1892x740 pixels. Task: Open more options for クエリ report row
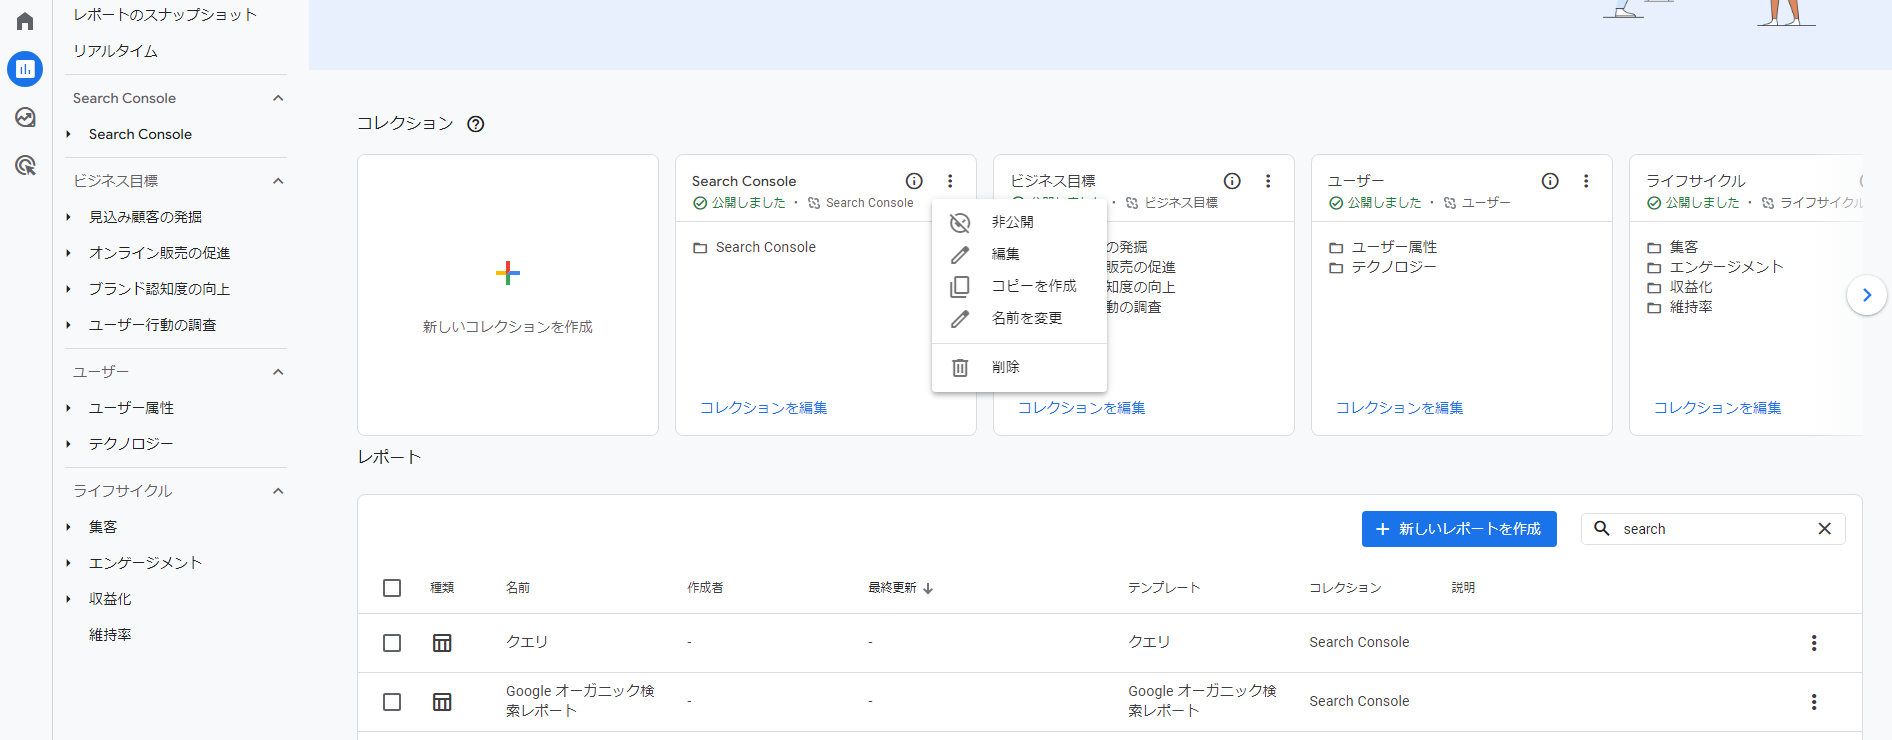1814,643
